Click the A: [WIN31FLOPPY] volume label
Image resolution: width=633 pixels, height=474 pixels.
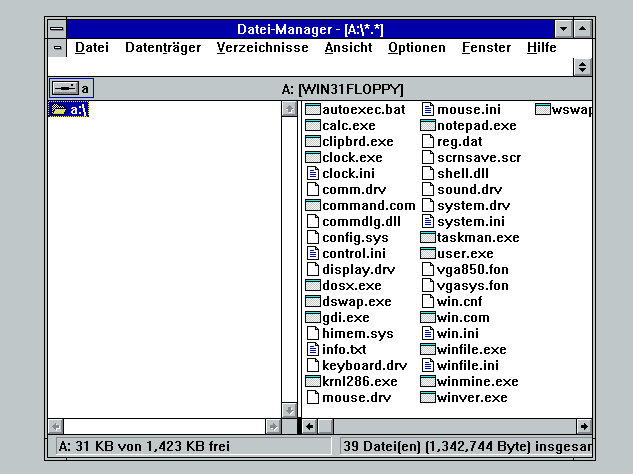coord(342,89)
